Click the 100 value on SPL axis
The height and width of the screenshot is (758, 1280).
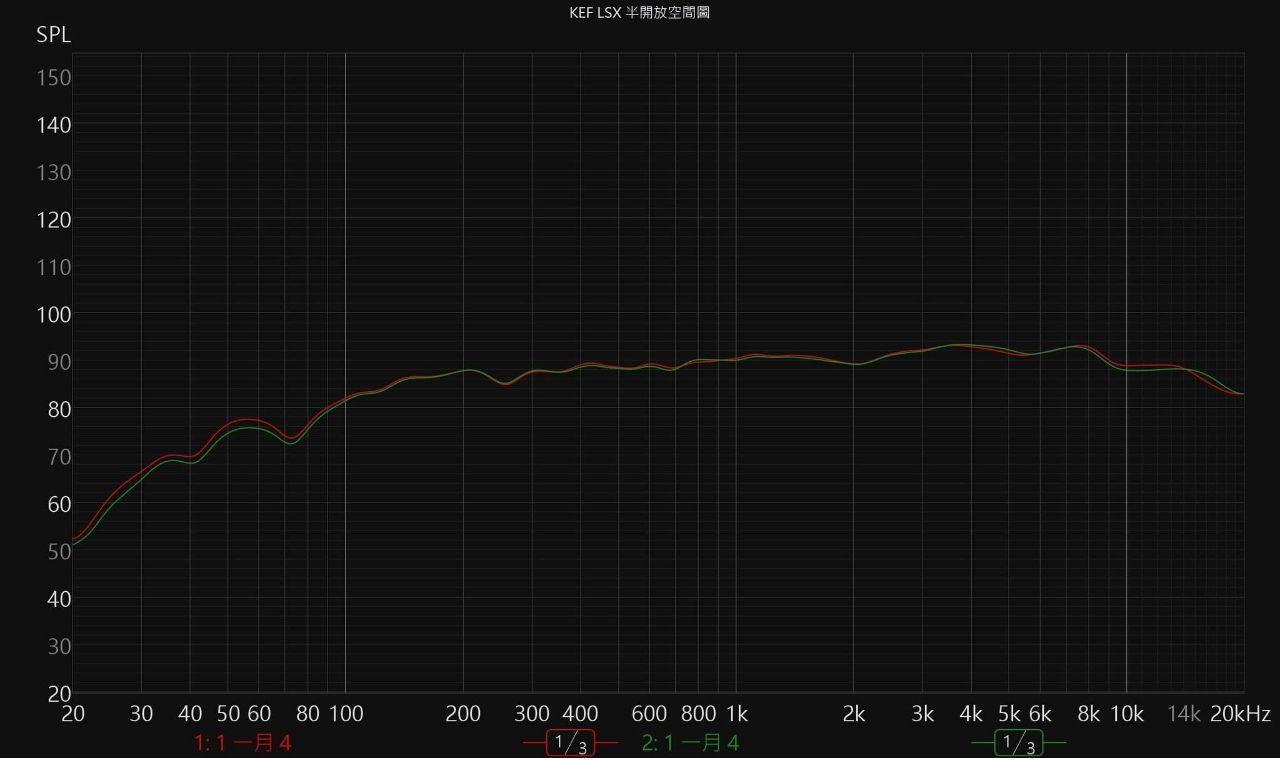[54, 315]
